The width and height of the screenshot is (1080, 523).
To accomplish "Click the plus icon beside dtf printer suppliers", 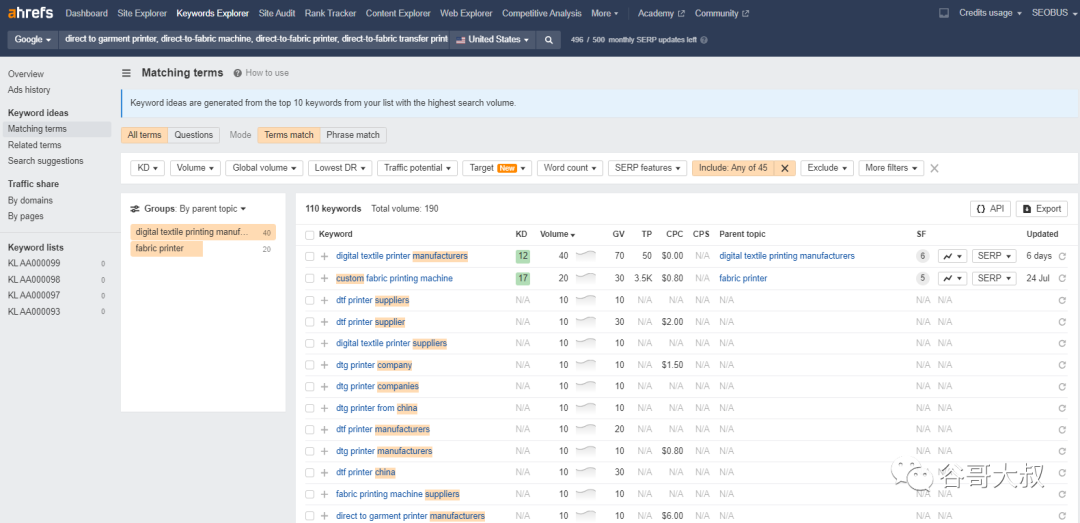I will [x=324, y=300].
